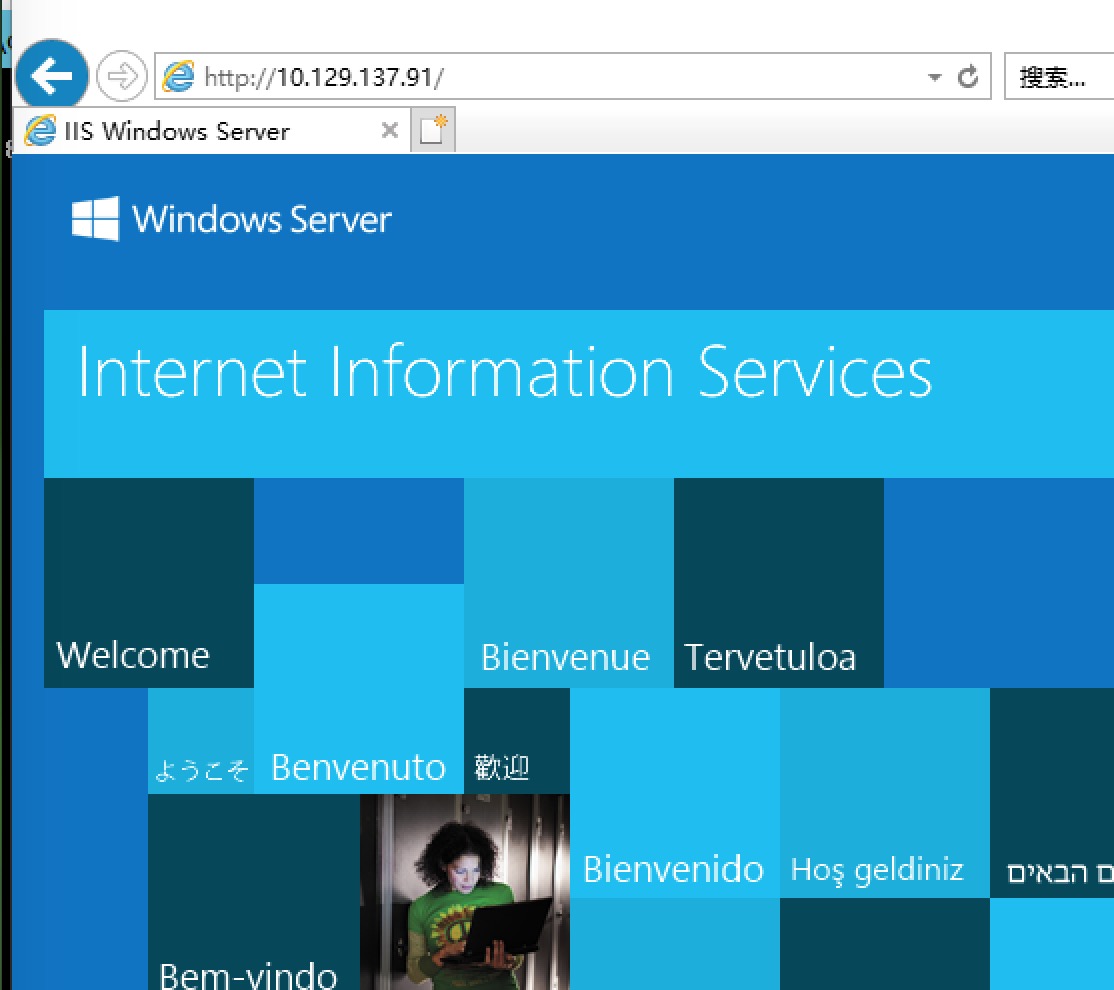The height and width of the screenshot is (990, 1114).
Task: Click the Bienvenue tile
Action: point(569,583)
